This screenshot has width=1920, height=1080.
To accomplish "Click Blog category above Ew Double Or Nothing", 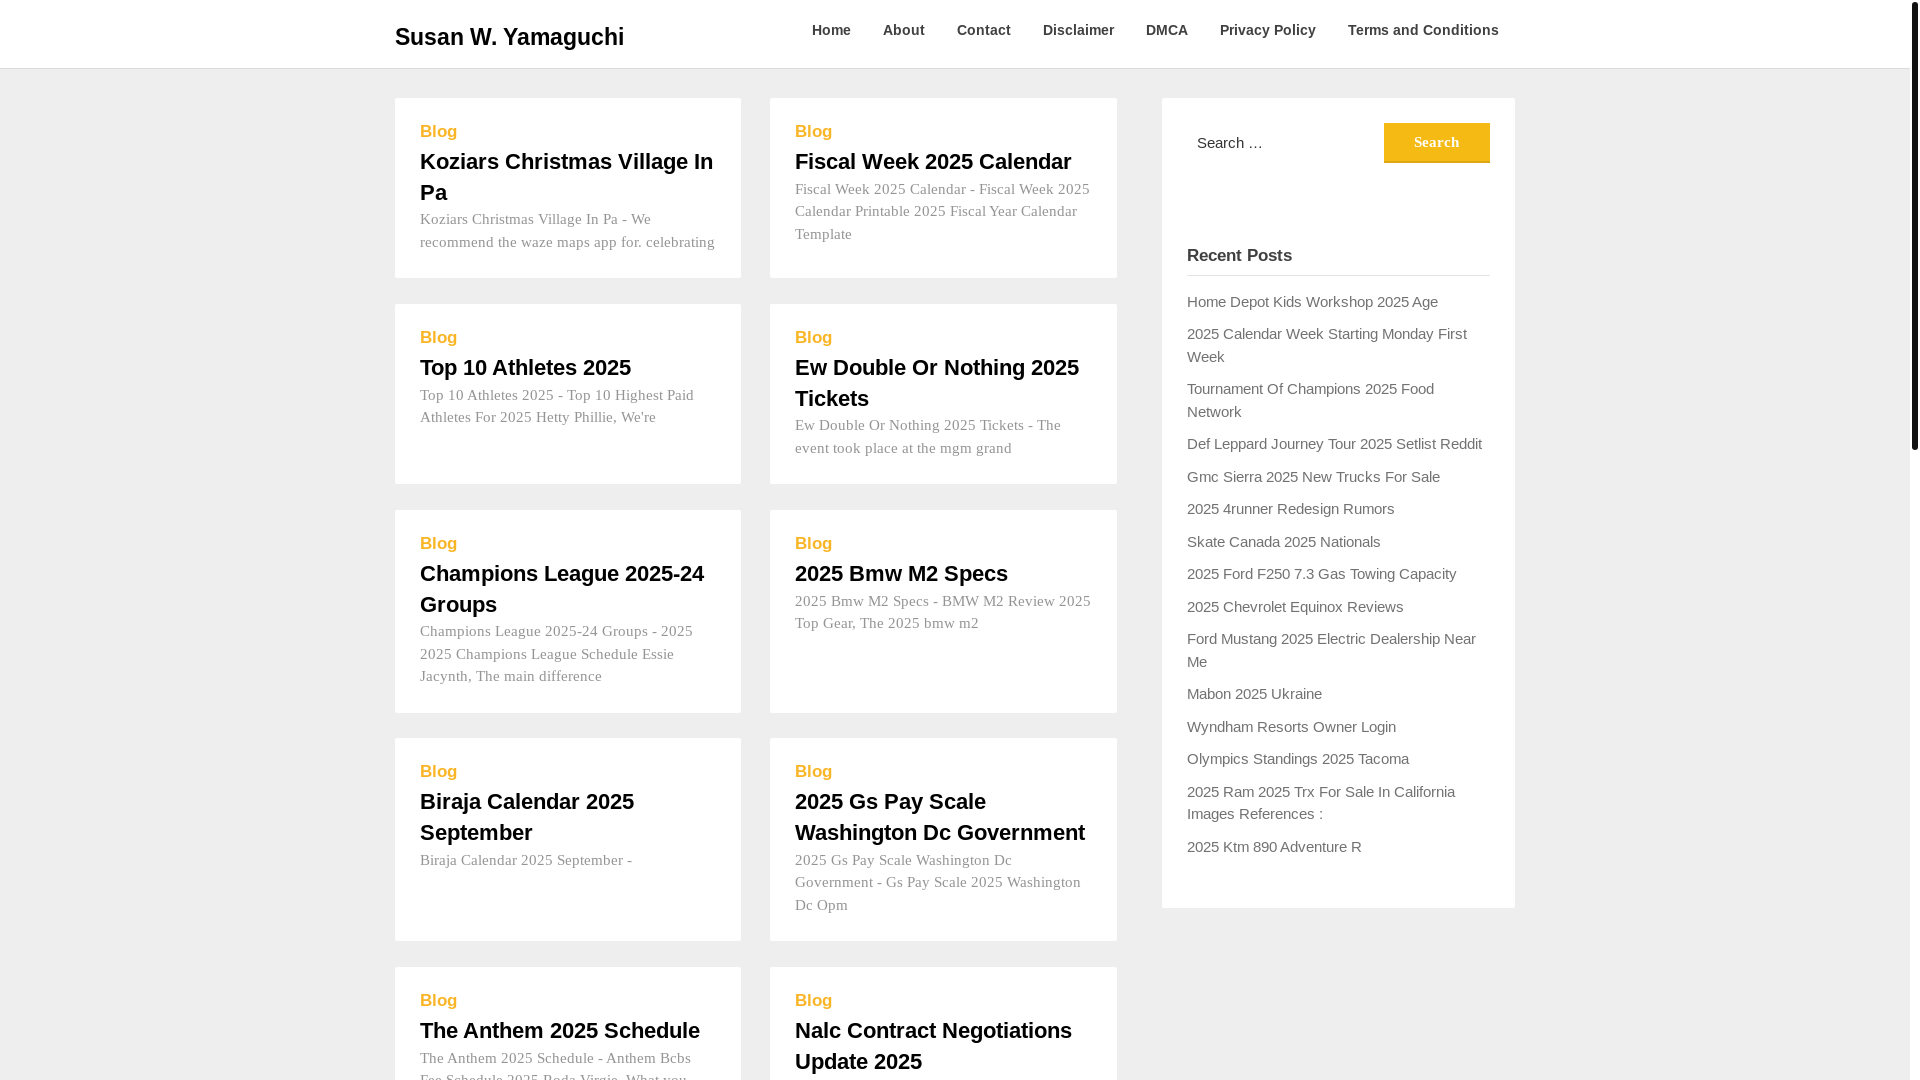I will click(813, 337).
